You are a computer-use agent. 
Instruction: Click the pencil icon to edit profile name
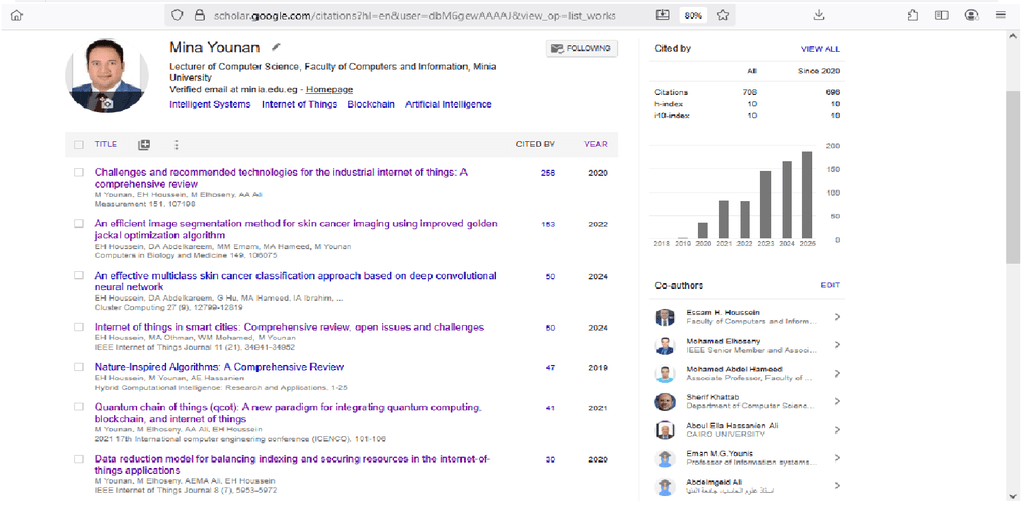pyautogui.click(x=277, y=47)
